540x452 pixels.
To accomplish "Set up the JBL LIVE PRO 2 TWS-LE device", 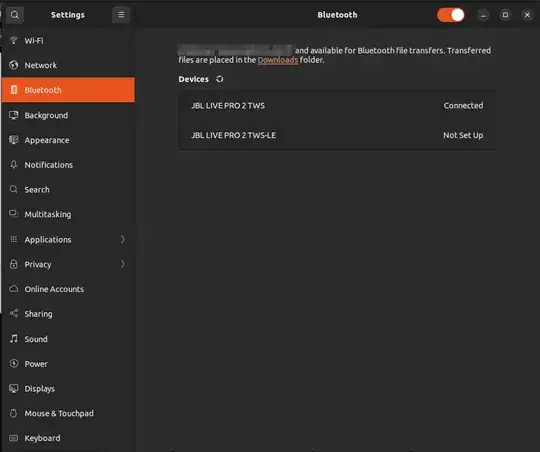I will click(337, 135).
